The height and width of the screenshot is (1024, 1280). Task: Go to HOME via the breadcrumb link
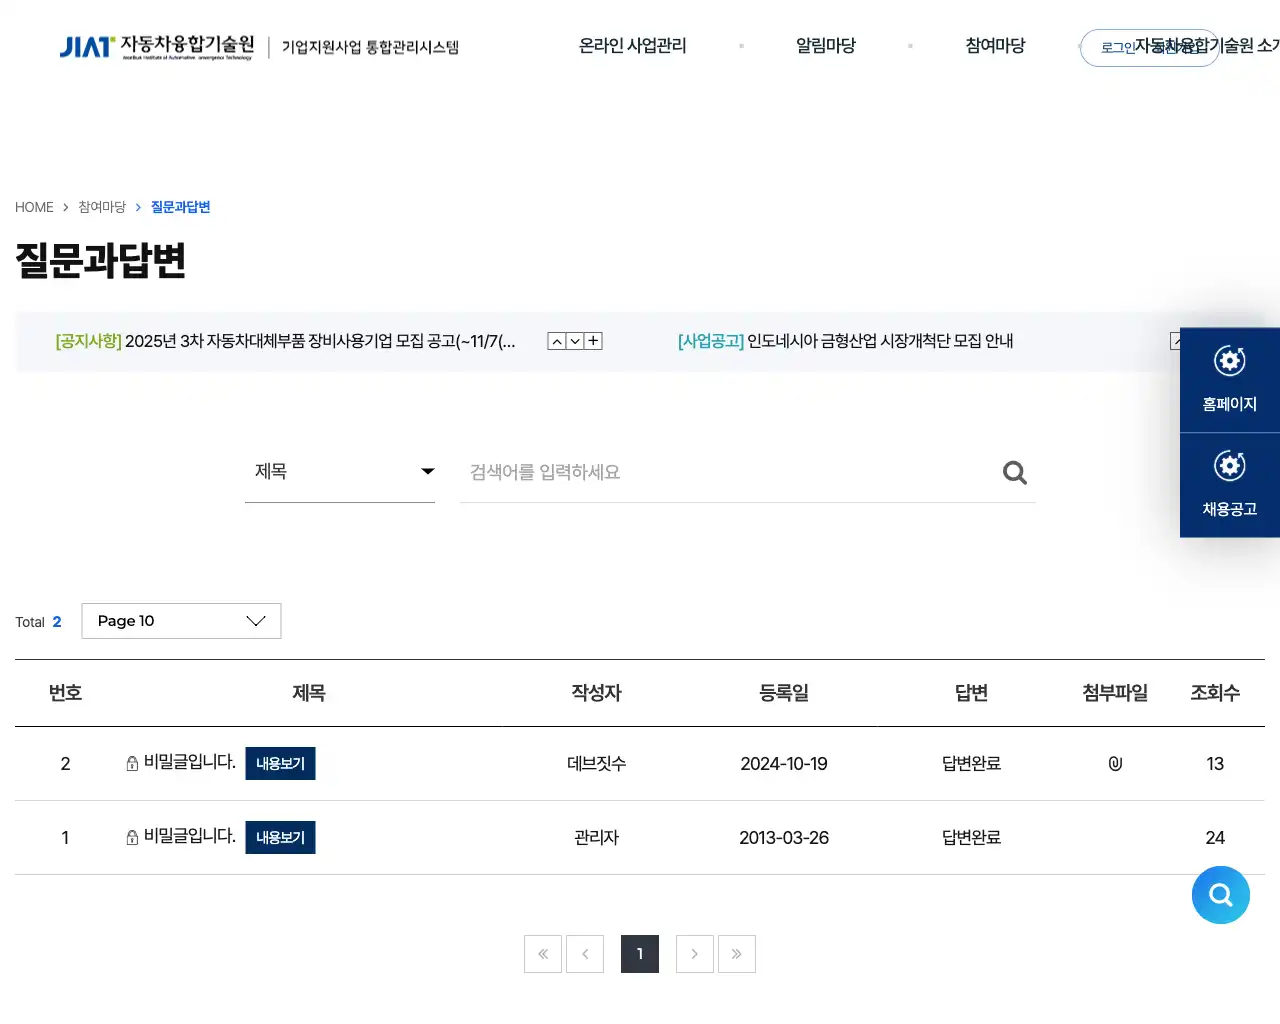34,207
